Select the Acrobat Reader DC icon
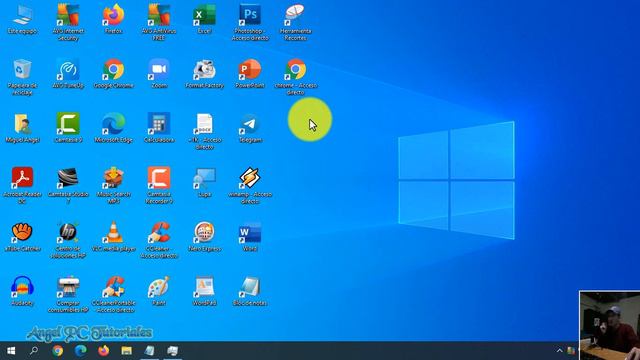This screenshot has width=640, height=360. [22, 185]
